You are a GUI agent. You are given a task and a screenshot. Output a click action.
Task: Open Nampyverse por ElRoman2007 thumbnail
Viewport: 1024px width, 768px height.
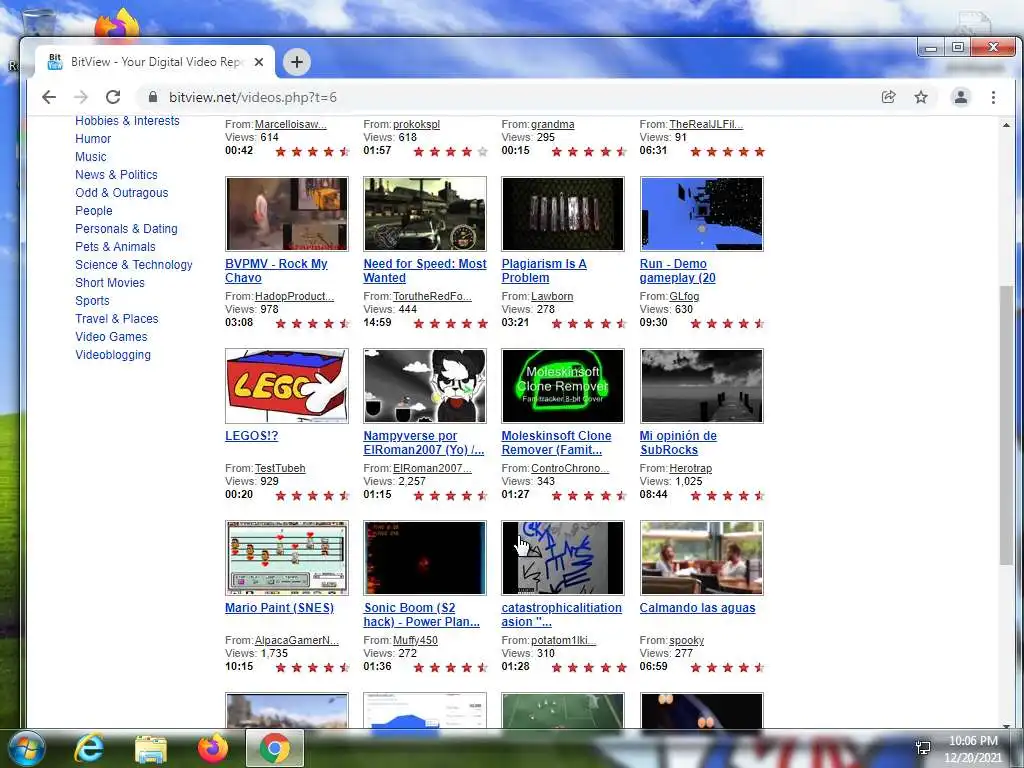[425, 386]
